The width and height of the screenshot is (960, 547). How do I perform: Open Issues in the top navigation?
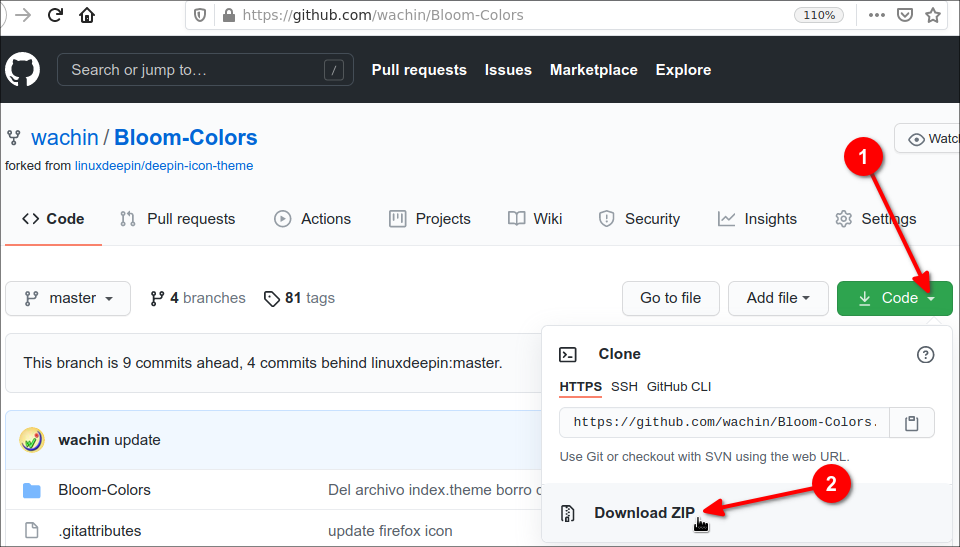click(x=508, y=70)
